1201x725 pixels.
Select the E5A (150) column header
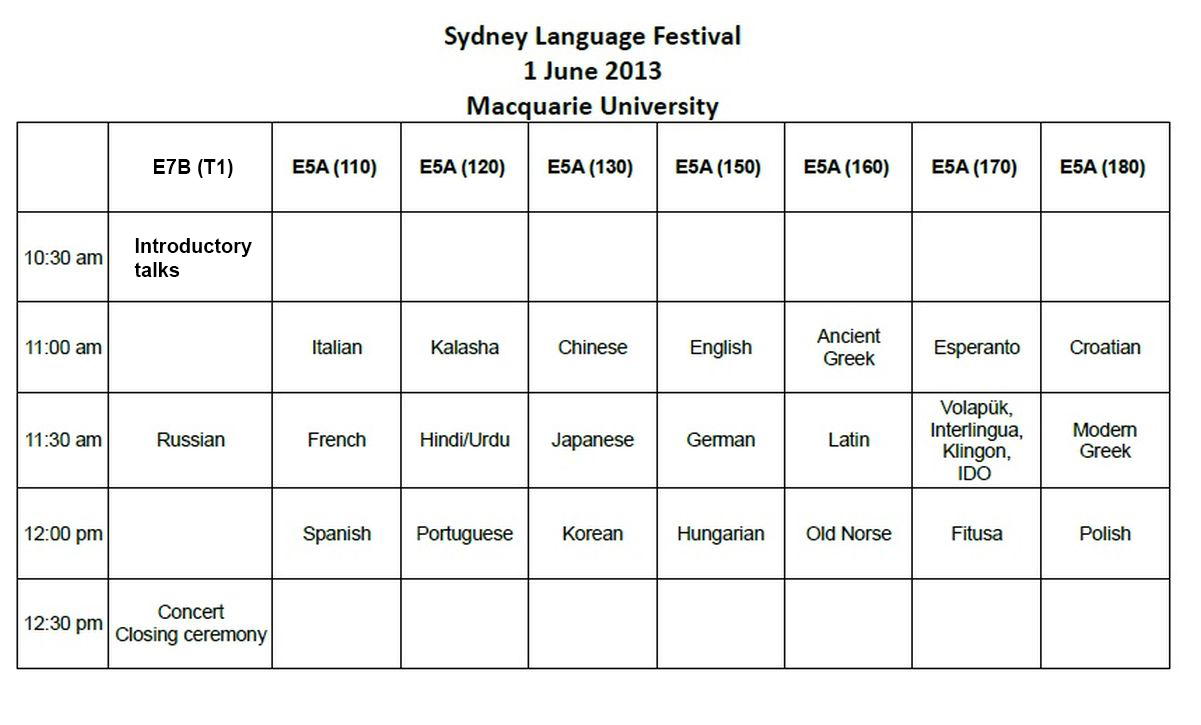pos(720,167)
